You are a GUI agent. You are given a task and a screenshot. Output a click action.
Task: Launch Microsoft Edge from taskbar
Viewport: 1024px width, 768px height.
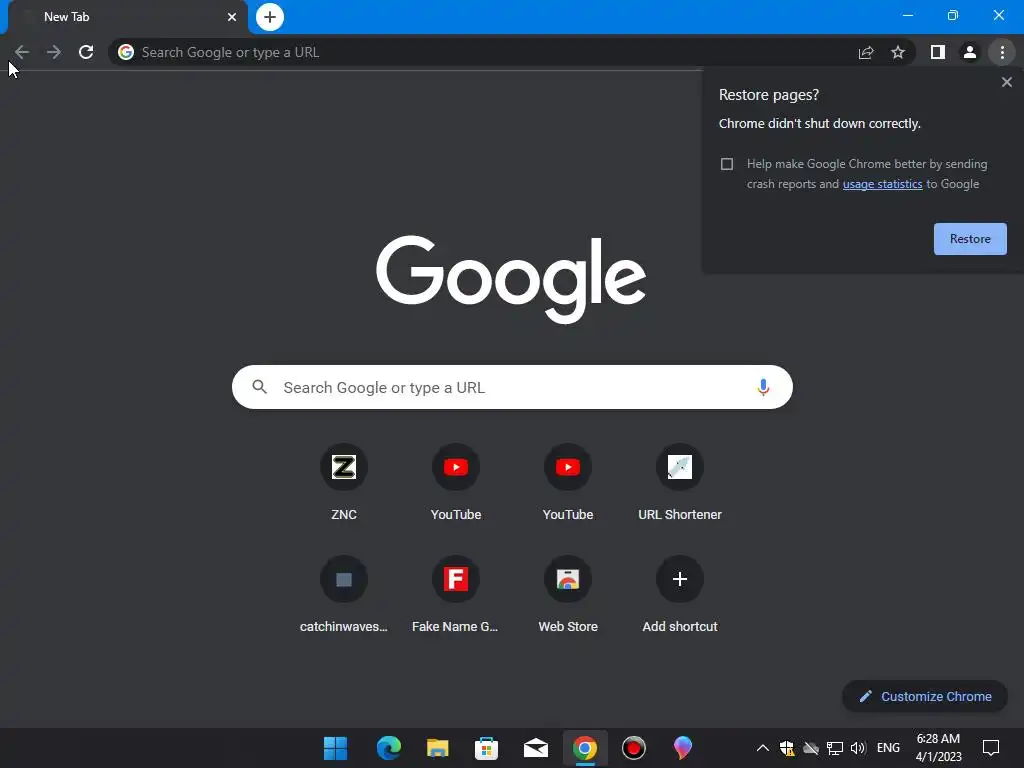pyautogui.click(x=389, y=748)
